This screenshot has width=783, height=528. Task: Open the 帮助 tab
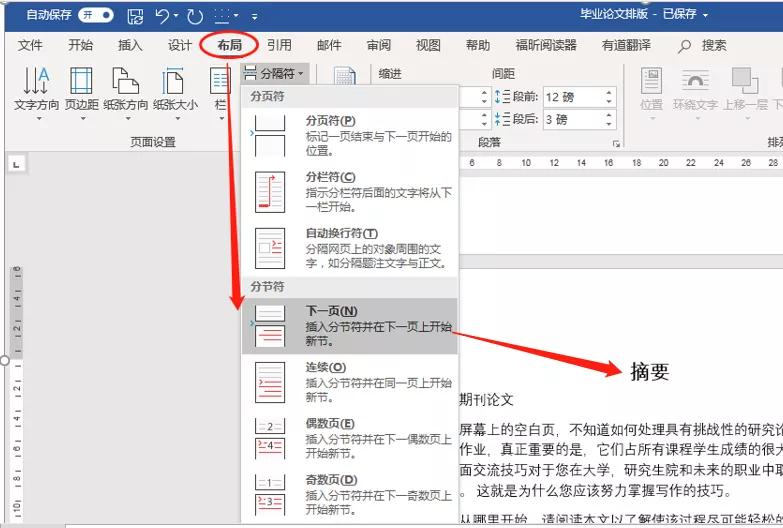point(478,45)
